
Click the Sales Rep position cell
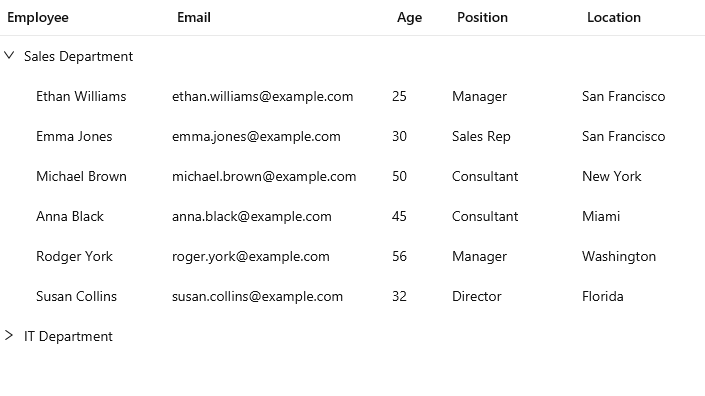pyautogui.click(x=481, y=136)
